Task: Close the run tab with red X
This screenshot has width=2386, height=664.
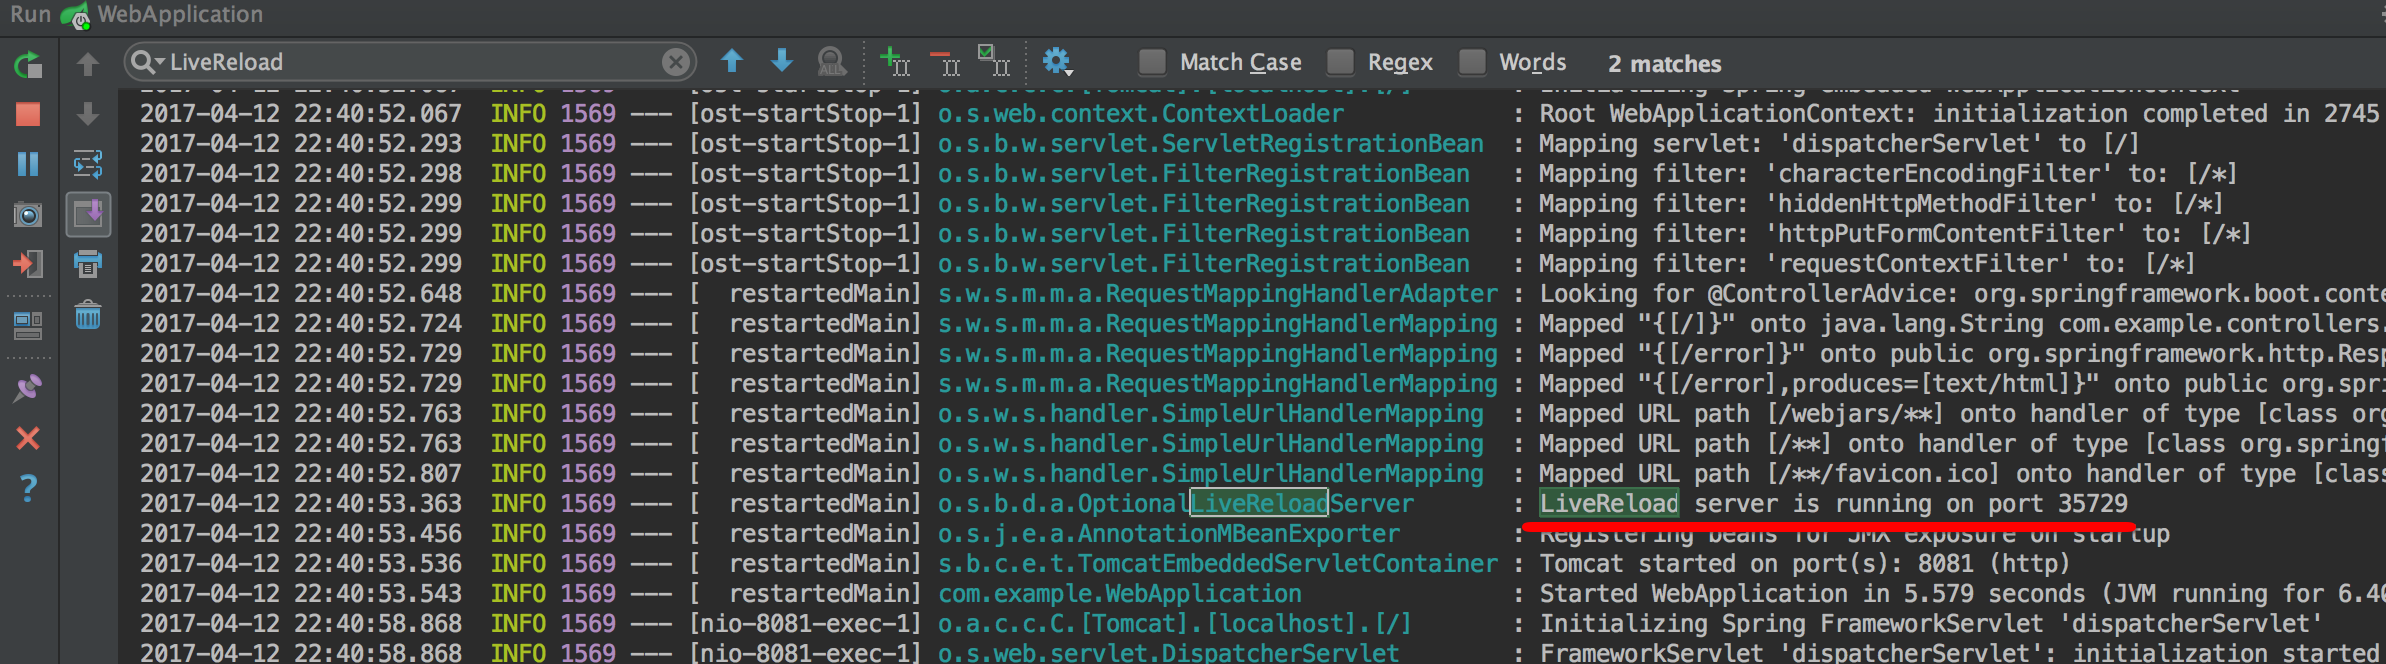Action: pyautogui.click(x=28, y=438)
